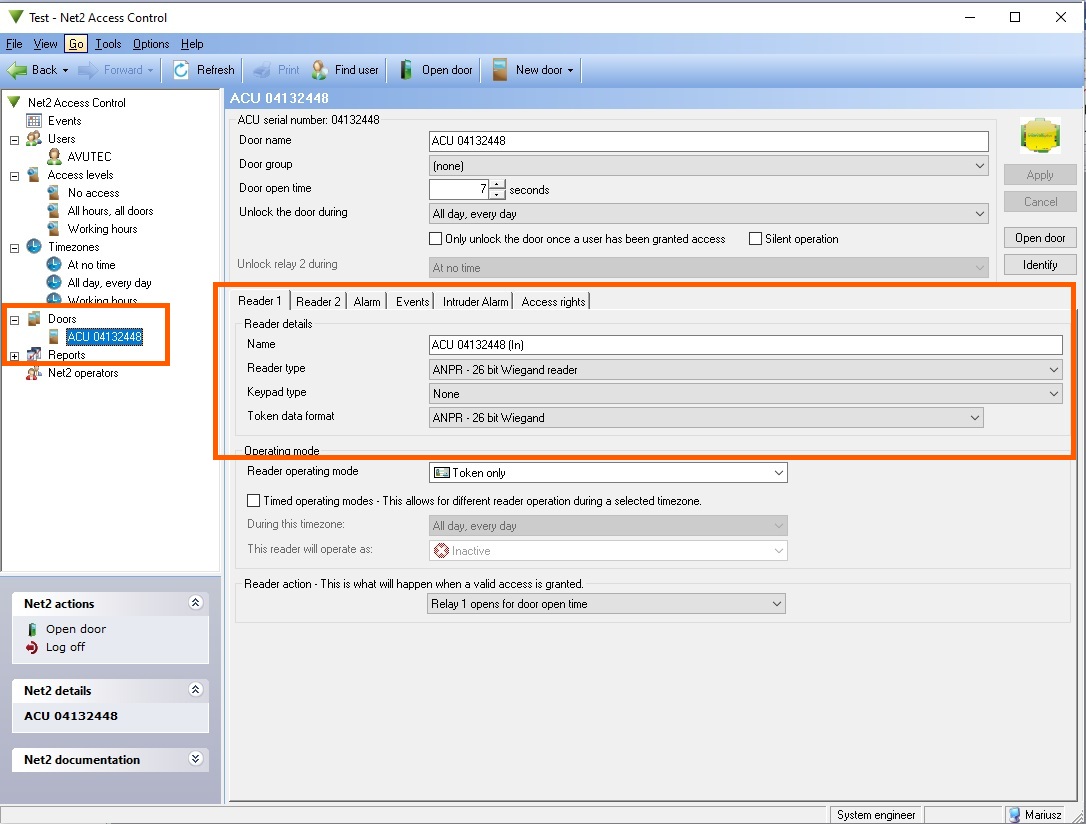Click the Refresh icon in toolbar
Image resolution: width=1086 pixels, height=824 pixels.
[x=181, y=70]
